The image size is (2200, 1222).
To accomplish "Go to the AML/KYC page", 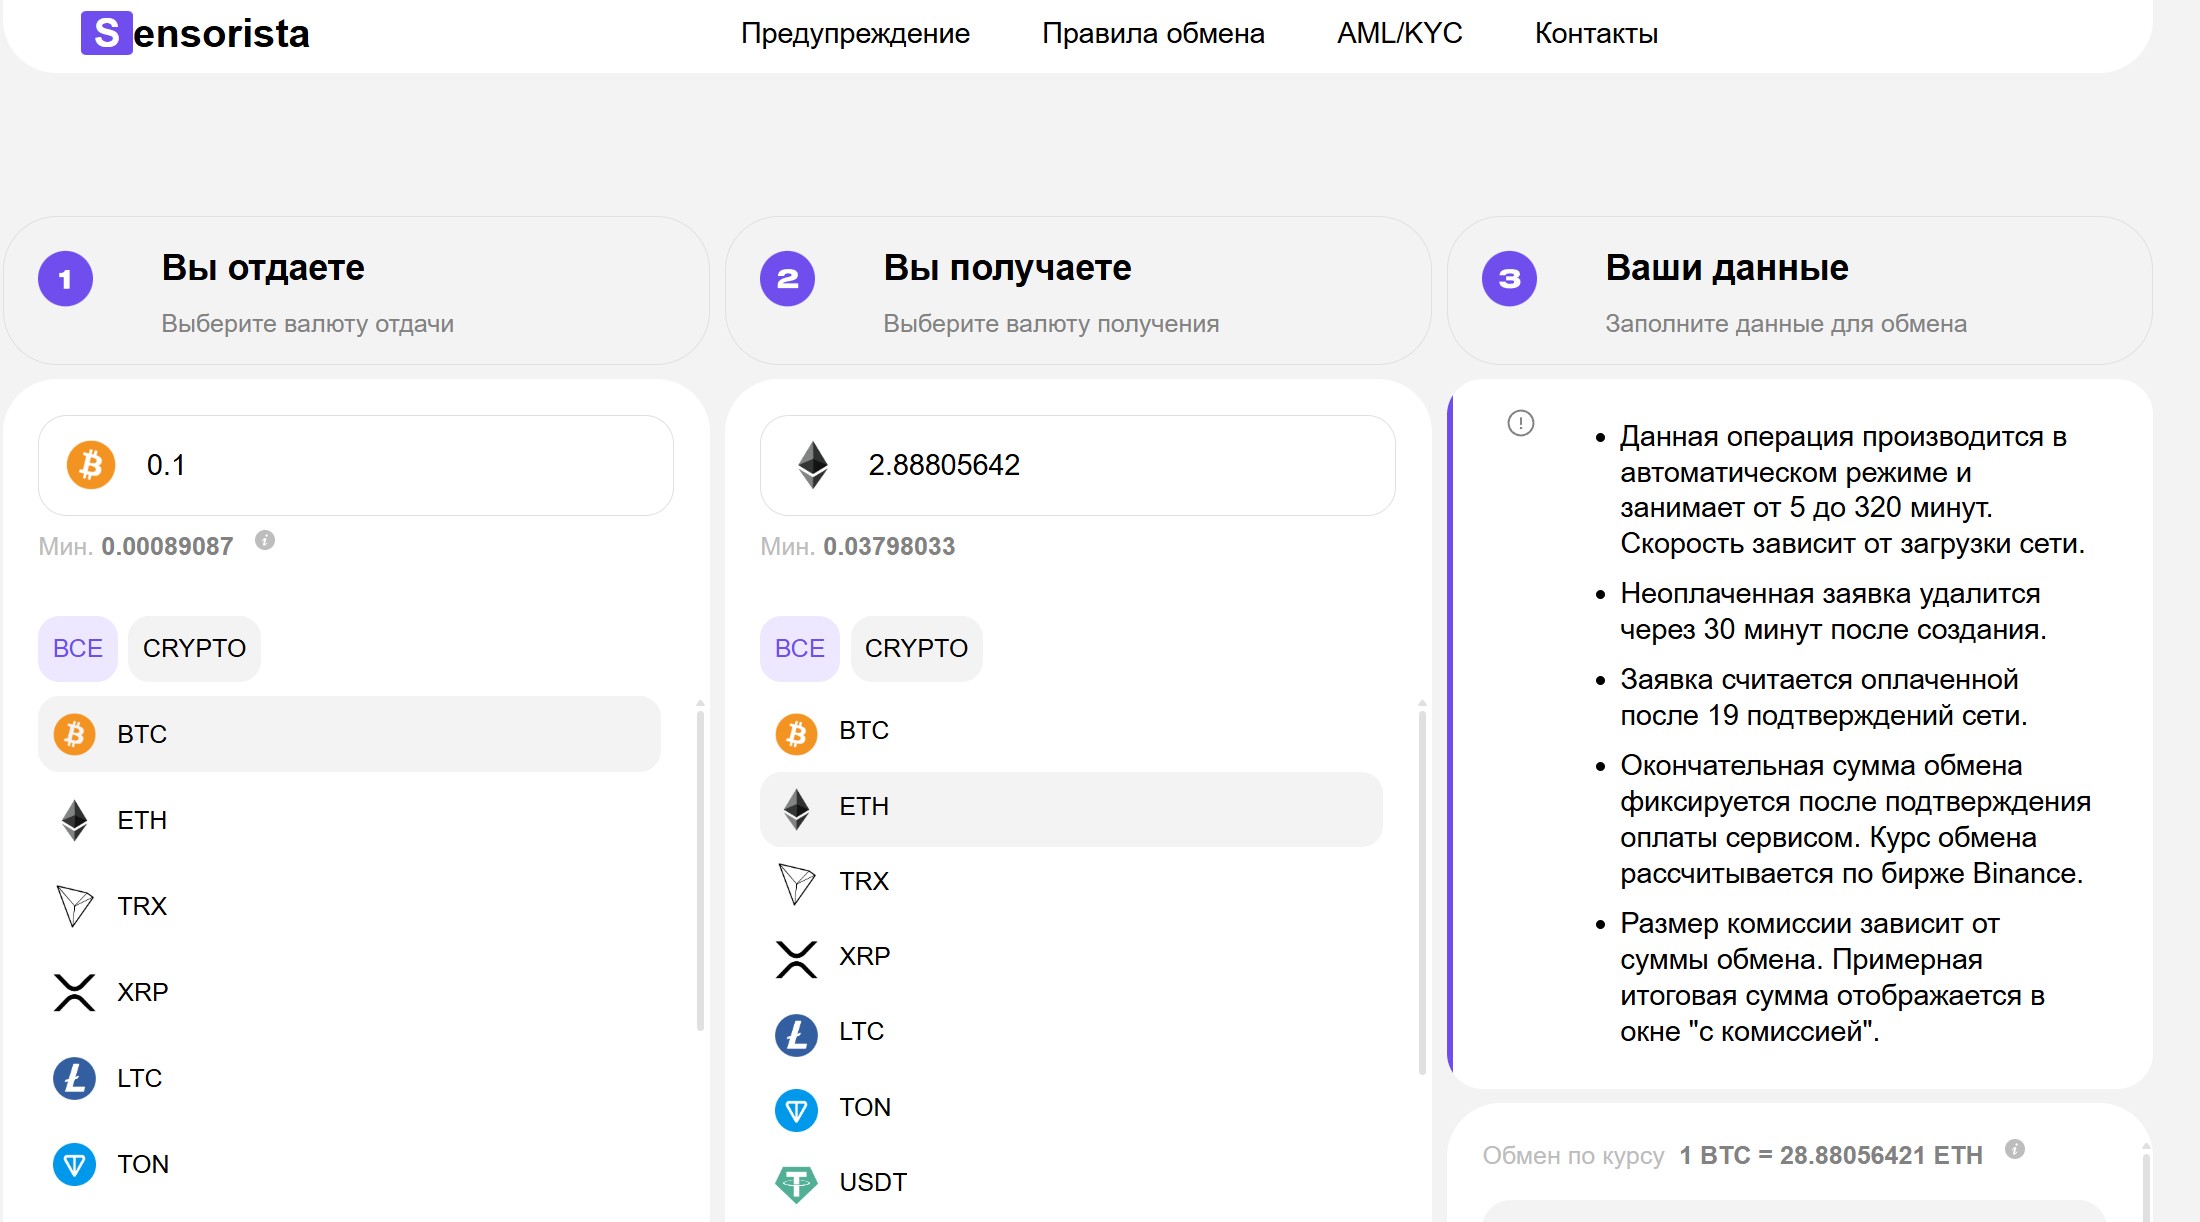I will pyautogui.click(x=1399, y=33).
